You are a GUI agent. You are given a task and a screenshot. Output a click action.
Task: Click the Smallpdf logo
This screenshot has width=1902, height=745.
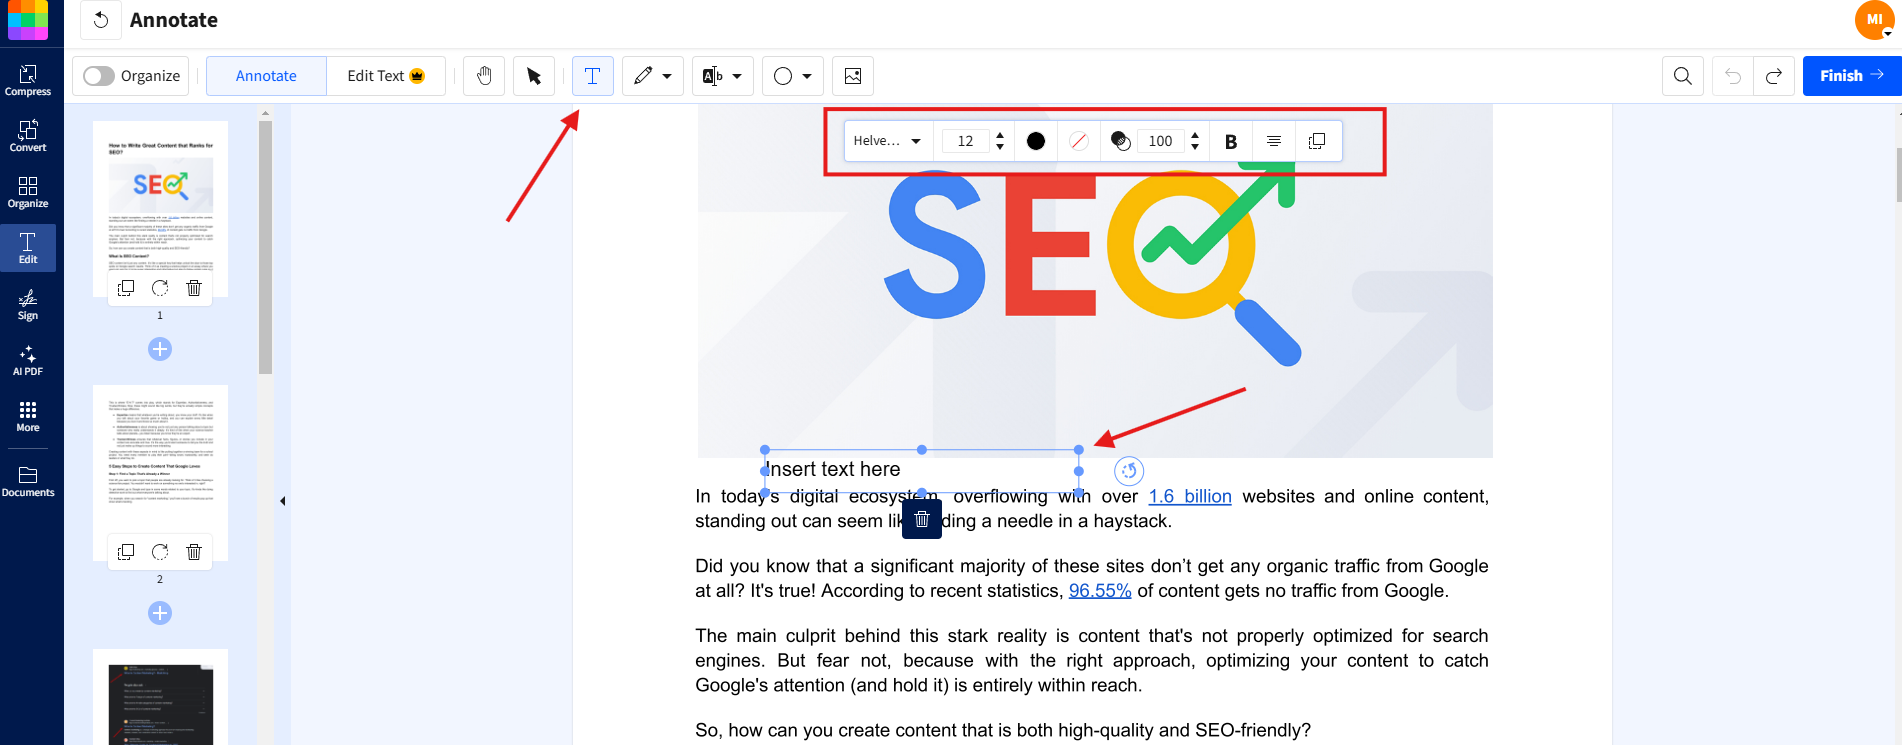tap(28, 20)
